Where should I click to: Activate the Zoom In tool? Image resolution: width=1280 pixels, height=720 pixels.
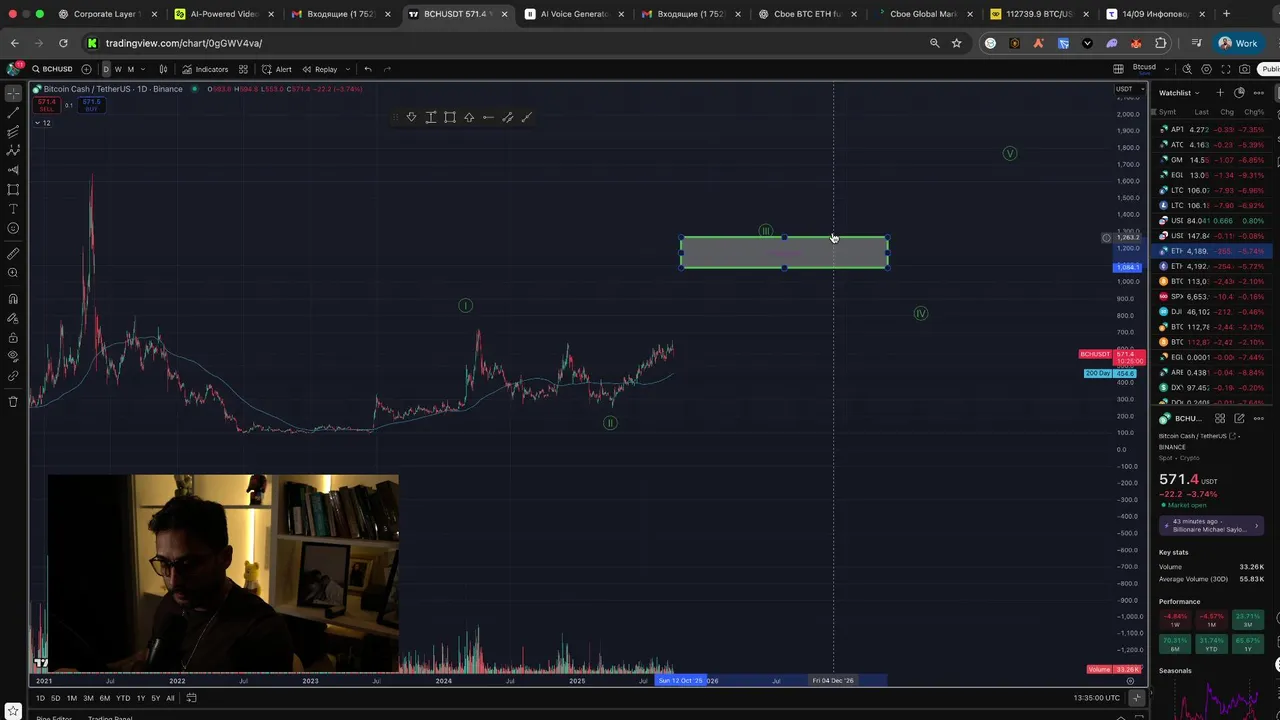pyautogui.click(x=13, y=273)
